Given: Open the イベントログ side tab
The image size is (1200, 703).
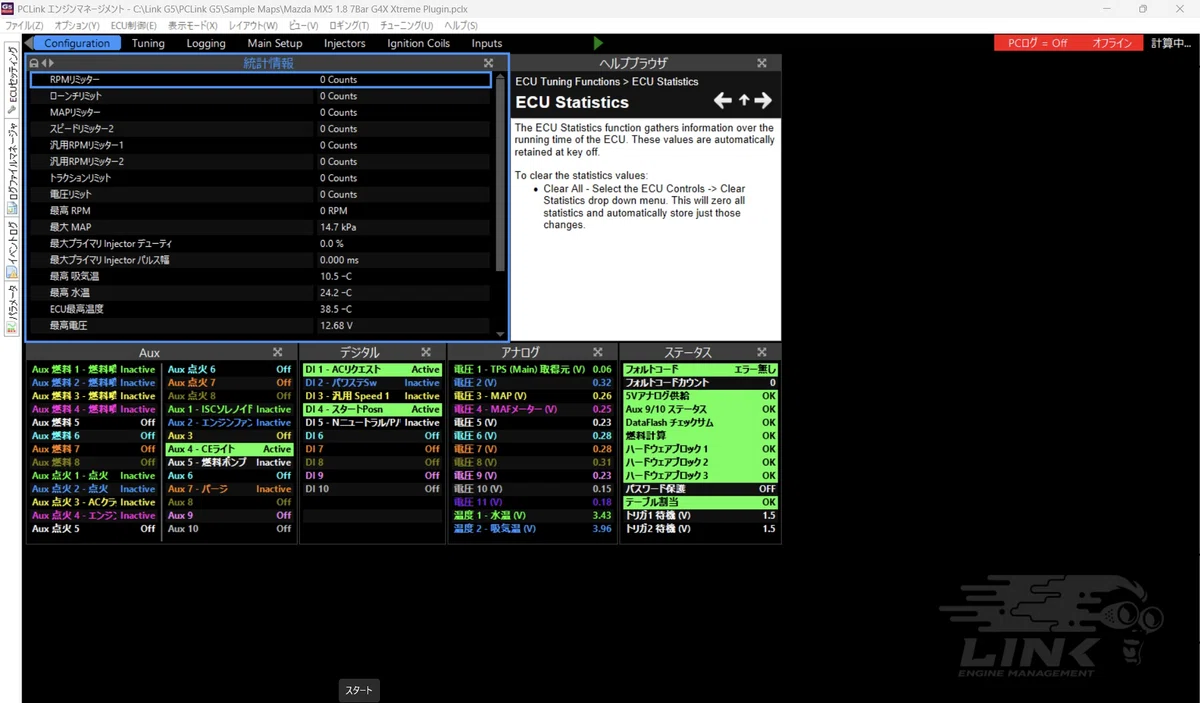Looking at the screenshot, I should coord(12,250).
